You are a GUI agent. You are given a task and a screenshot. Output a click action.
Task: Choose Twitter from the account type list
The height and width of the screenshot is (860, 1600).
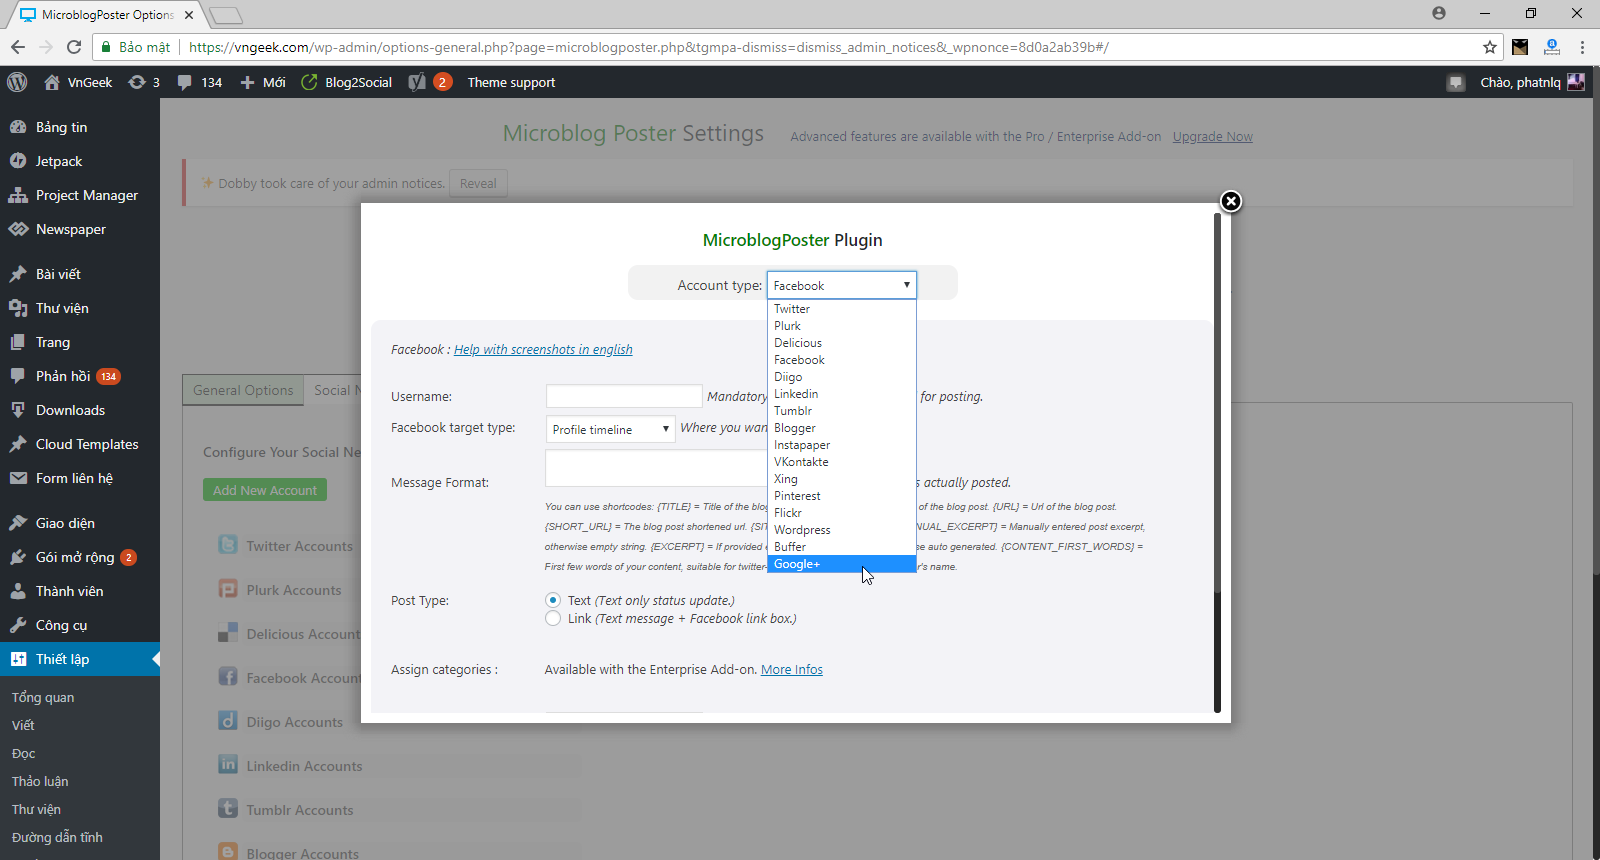[x=842, y=309]
